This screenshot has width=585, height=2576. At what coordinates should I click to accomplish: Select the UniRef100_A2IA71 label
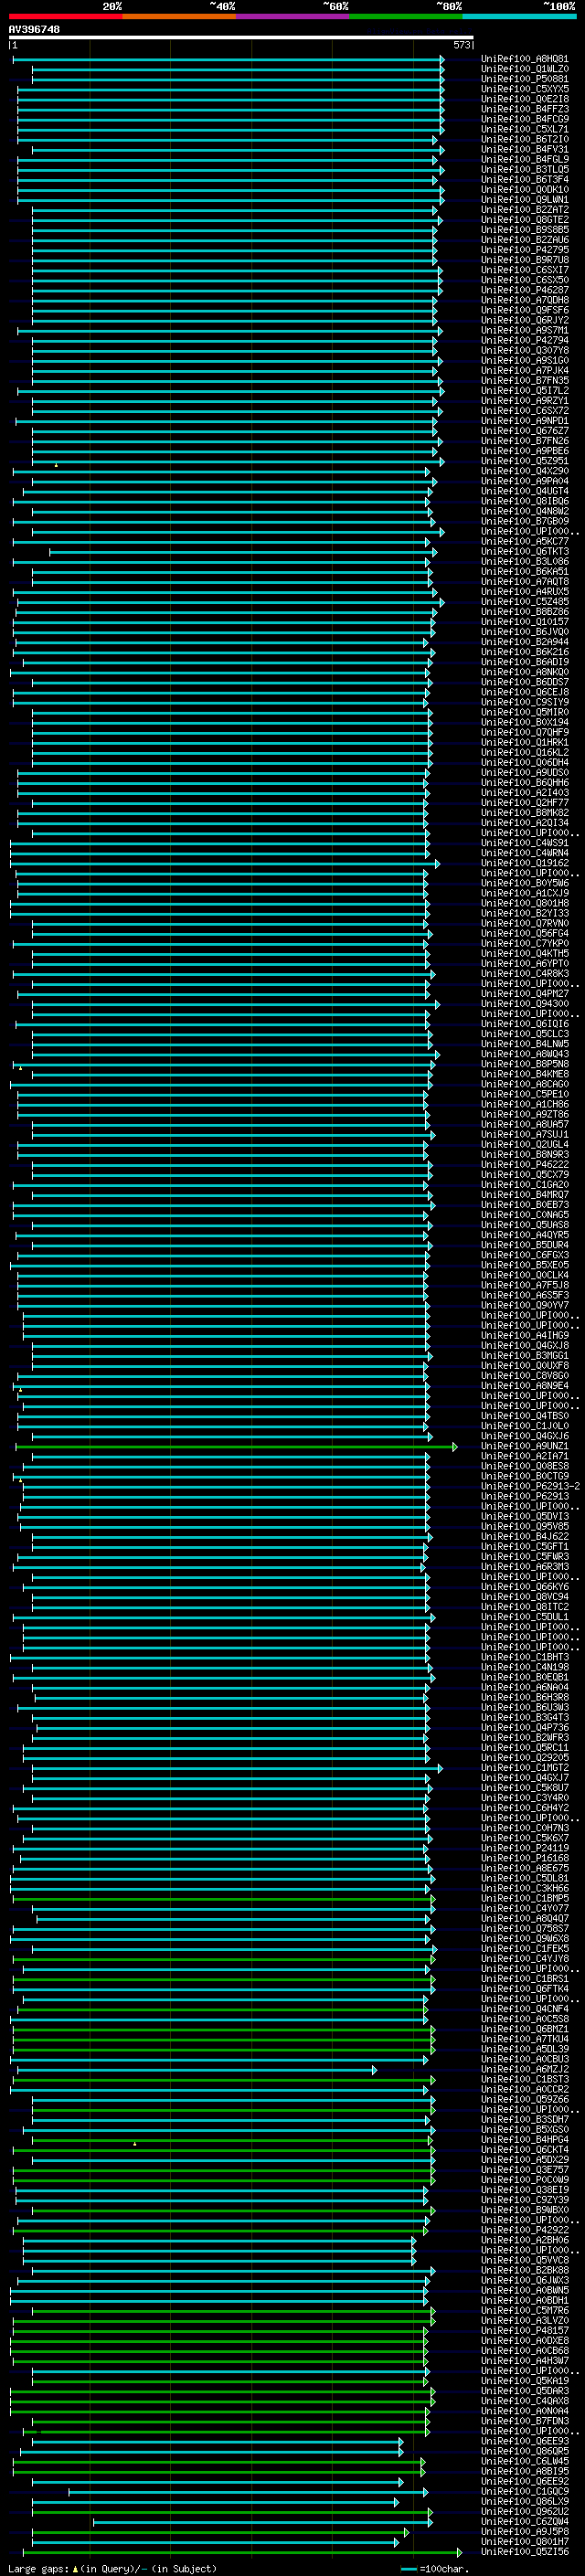click(x=525, y=1456)
